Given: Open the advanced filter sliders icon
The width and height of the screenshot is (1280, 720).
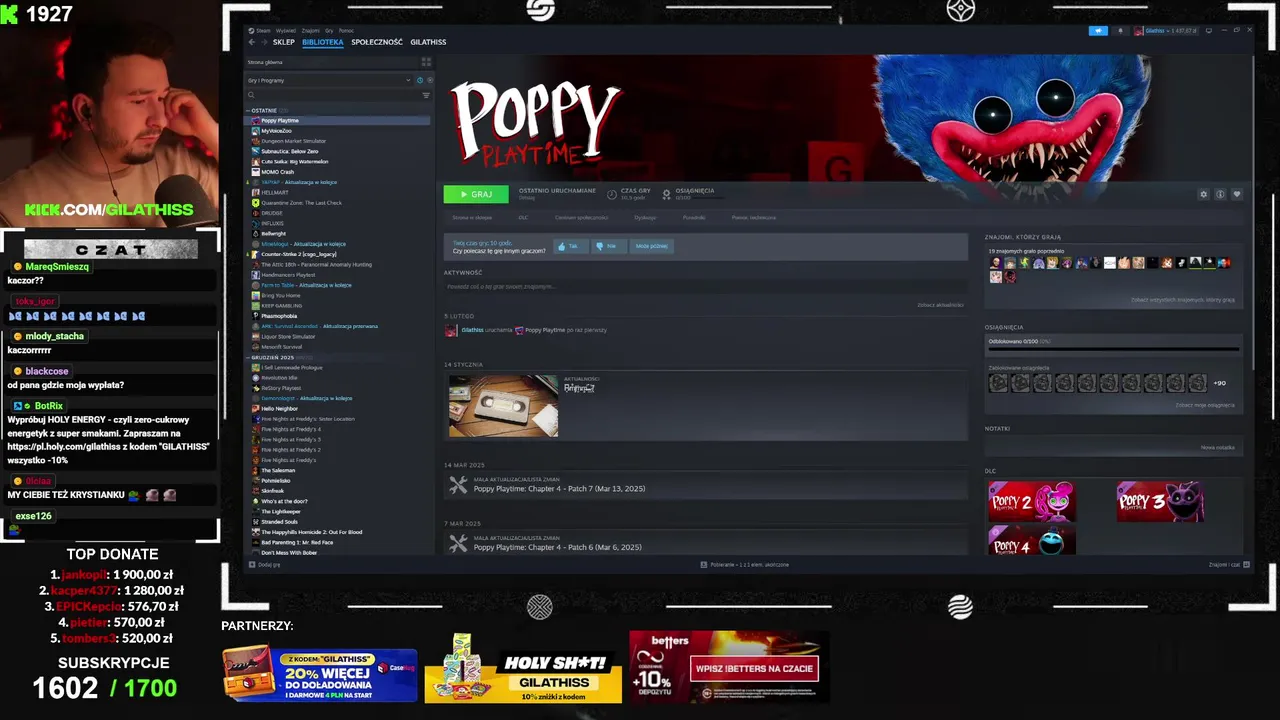Looking at the screenshot, I should pyautogui.click(x=426, y=95).
